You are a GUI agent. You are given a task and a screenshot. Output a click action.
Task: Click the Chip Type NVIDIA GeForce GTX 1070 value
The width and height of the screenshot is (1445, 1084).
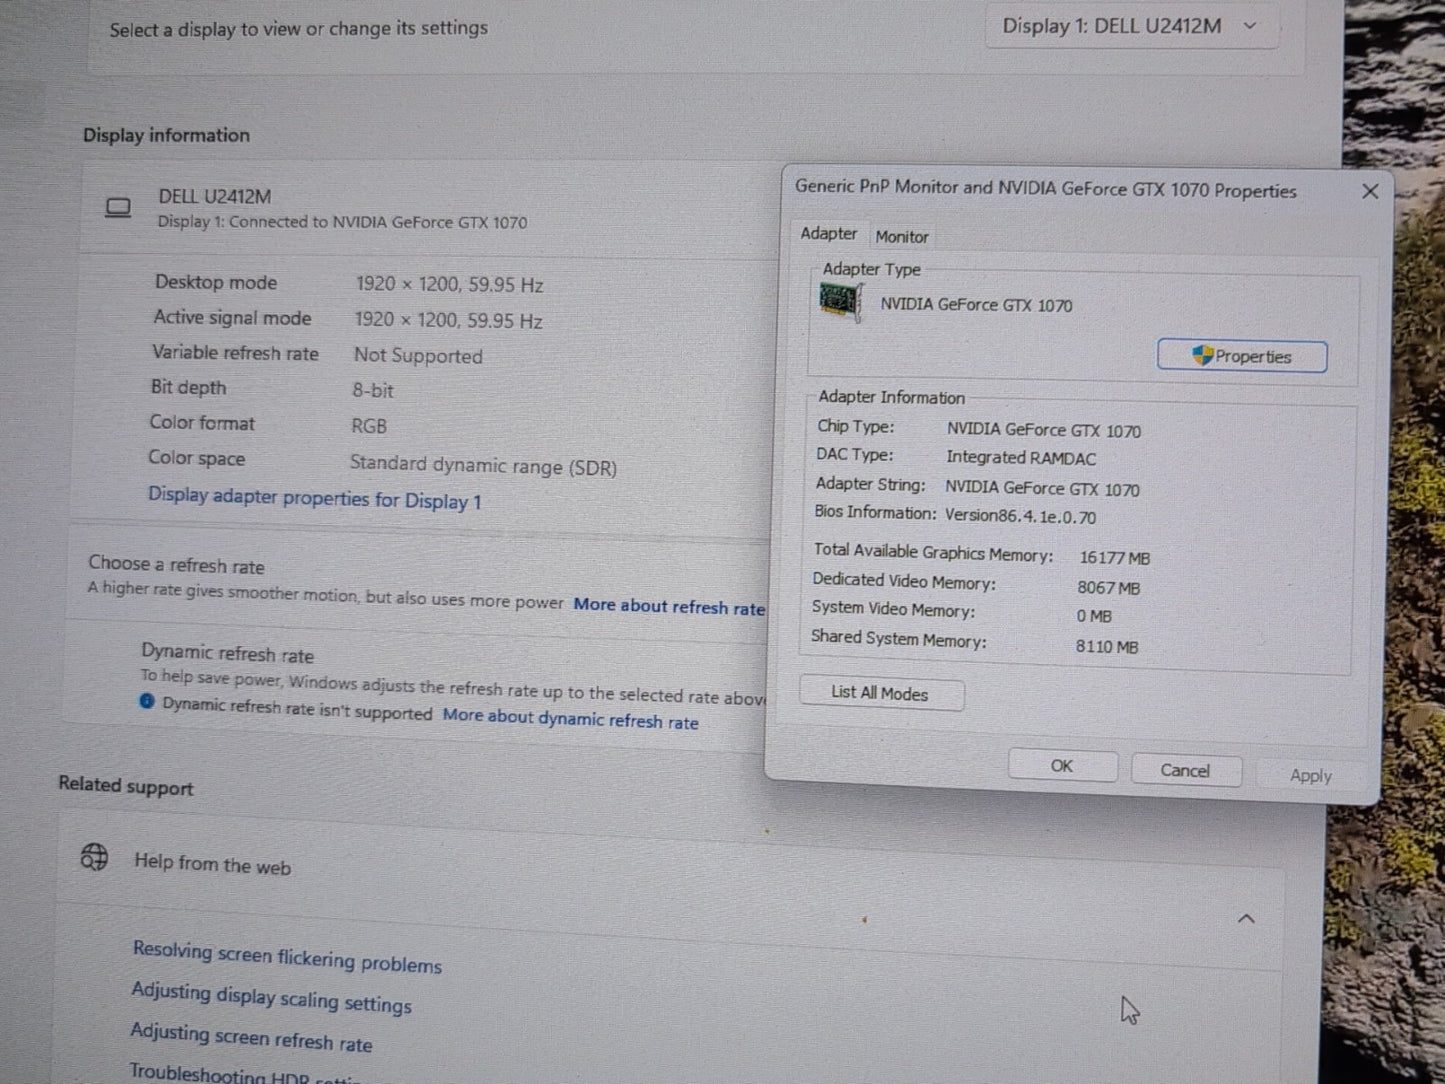click(1044, 430)
